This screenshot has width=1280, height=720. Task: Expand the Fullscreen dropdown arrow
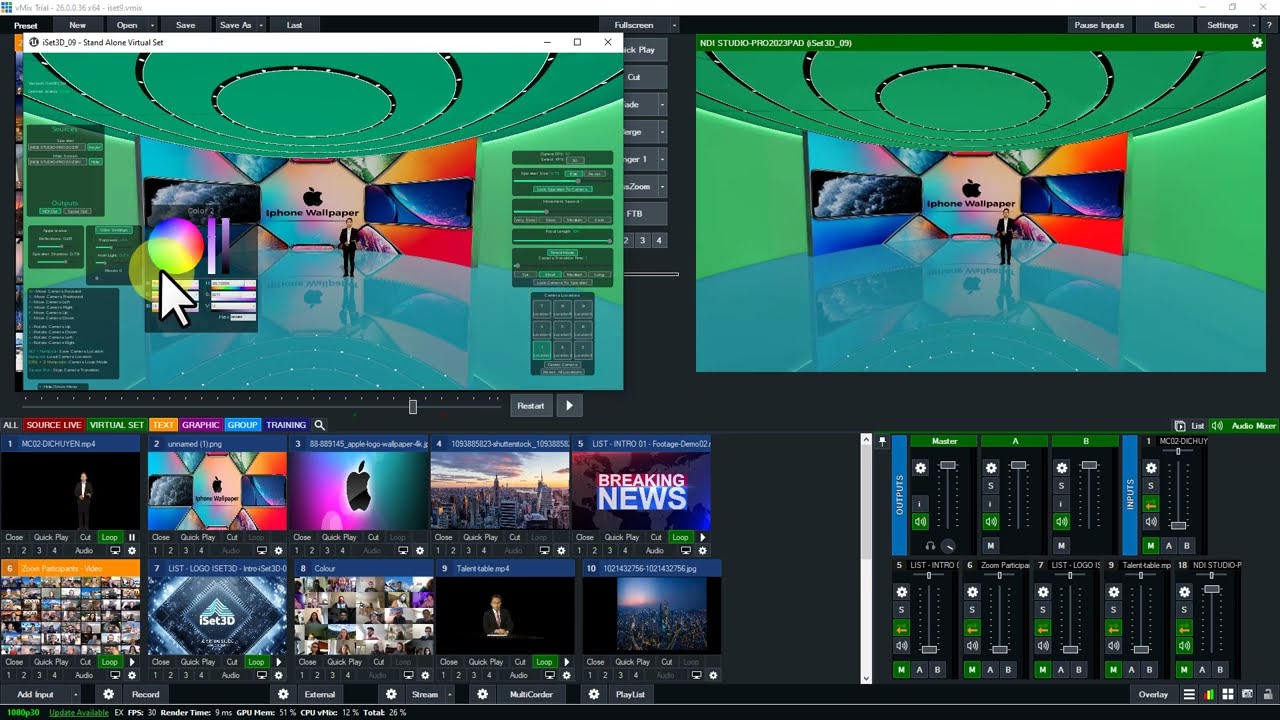[674, 25]
